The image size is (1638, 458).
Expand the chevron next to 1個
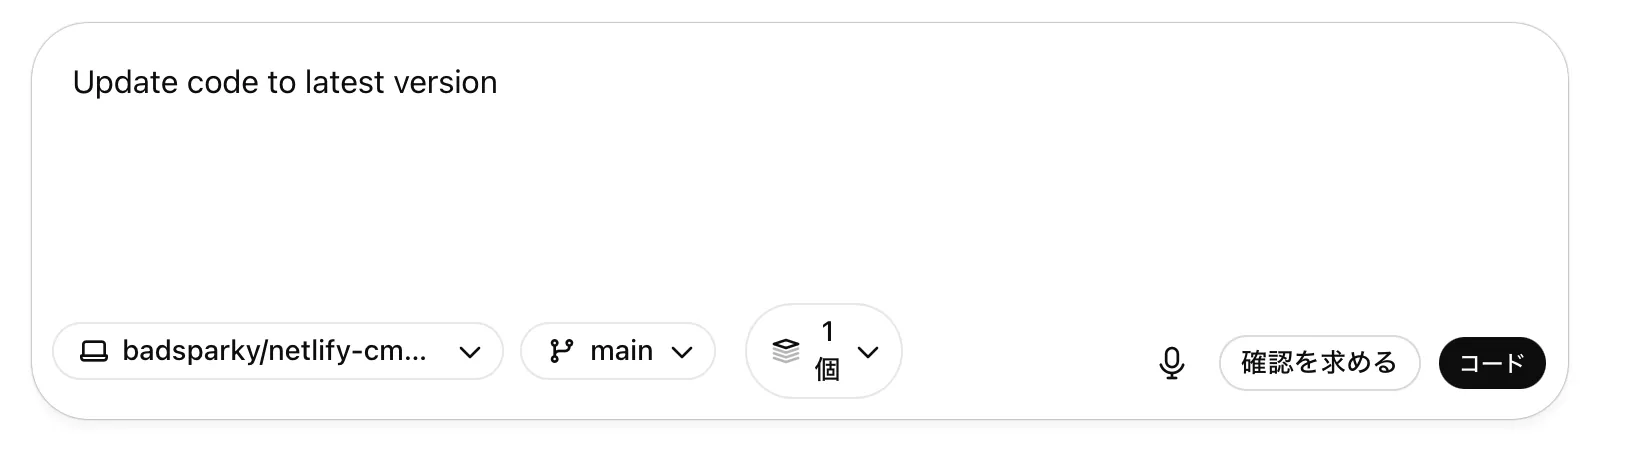click(868, 352)
